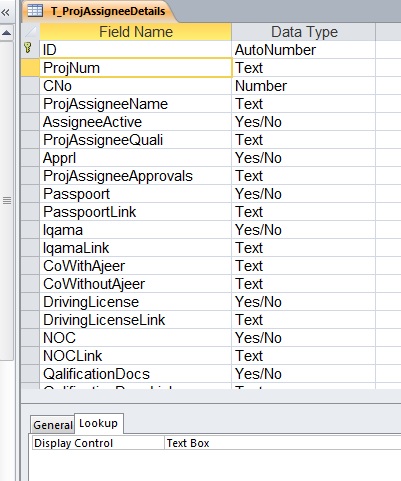
Task: Click the navigation pane grip handle
Action: [x=7, y=201]
